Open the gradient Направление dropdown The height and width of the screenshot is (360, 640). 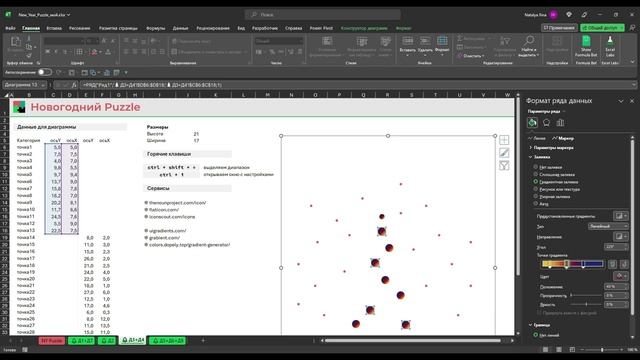(x=620, y=236)
